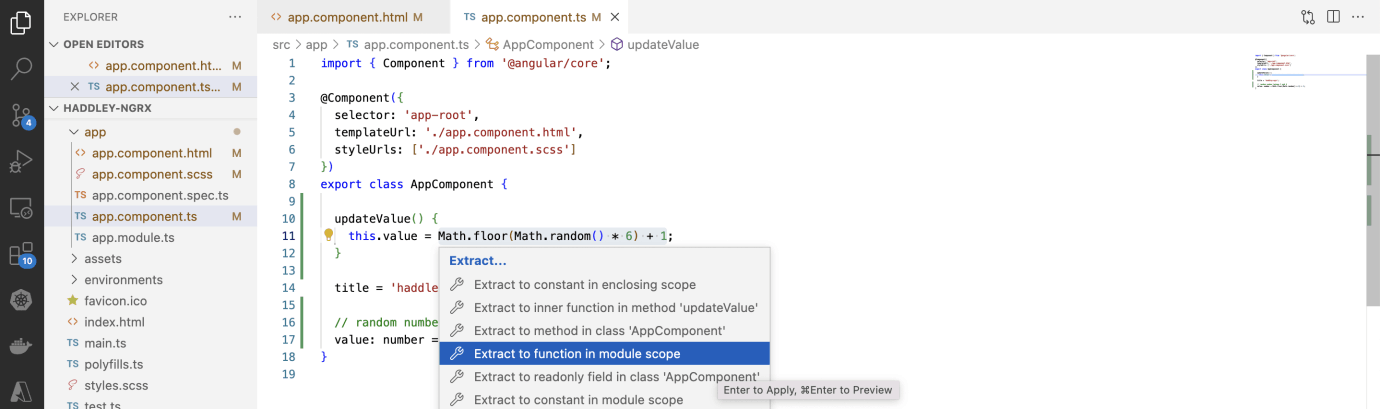Choose Extract to method in class 'AppComponent'
Image resolution: width=1380 pixels, height=409 pixels.
point(599,330)
